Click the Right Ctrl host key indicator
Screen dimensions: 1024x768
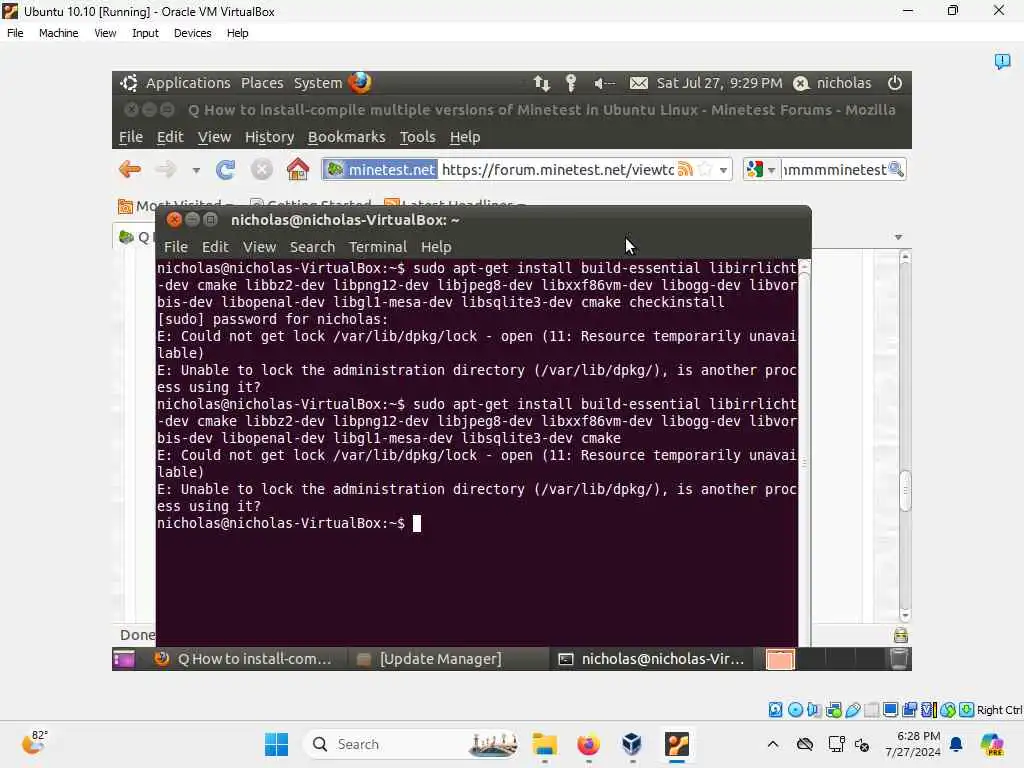point(999,710)
